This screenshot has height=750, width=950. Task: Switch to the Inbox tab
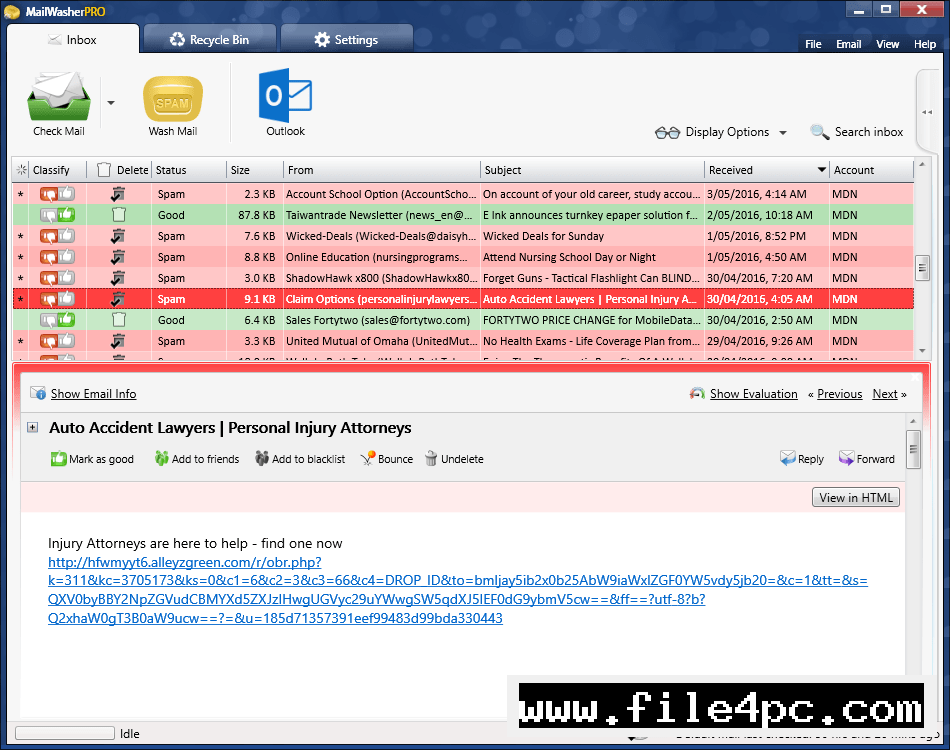pyautogui.click(x=73, y=39)
